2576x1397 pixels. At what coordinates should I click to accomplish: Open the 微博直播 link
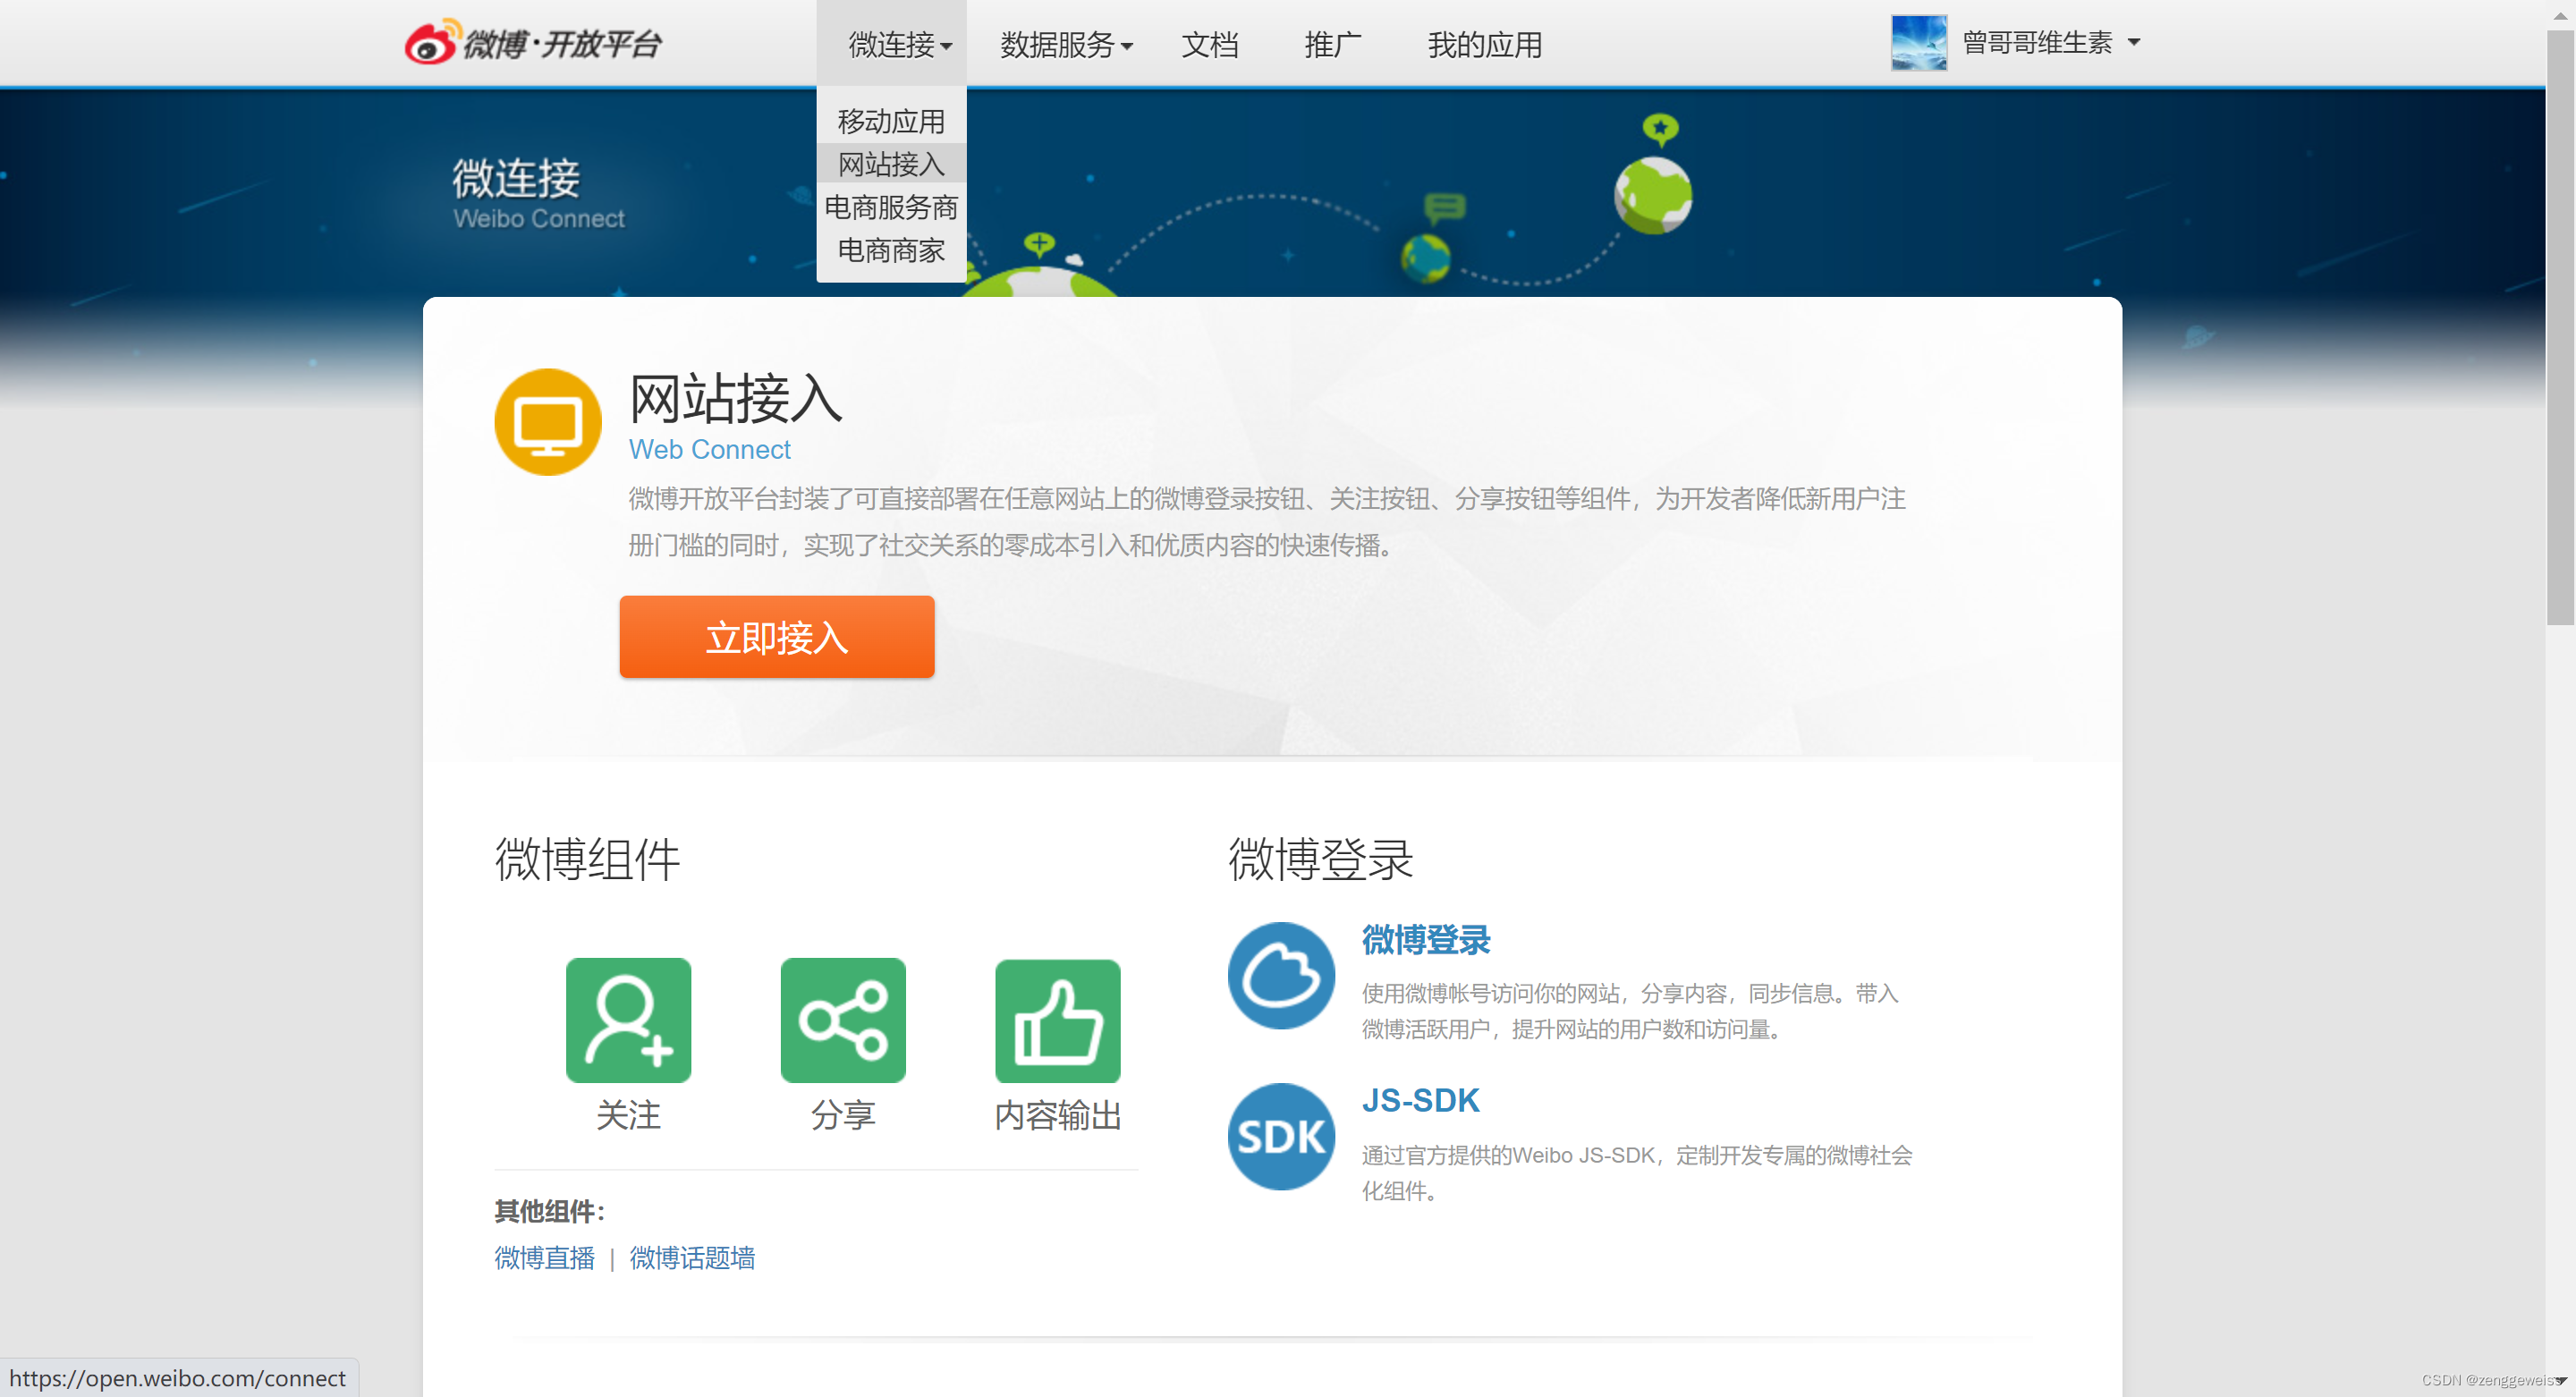click(x=544, y=1257)
